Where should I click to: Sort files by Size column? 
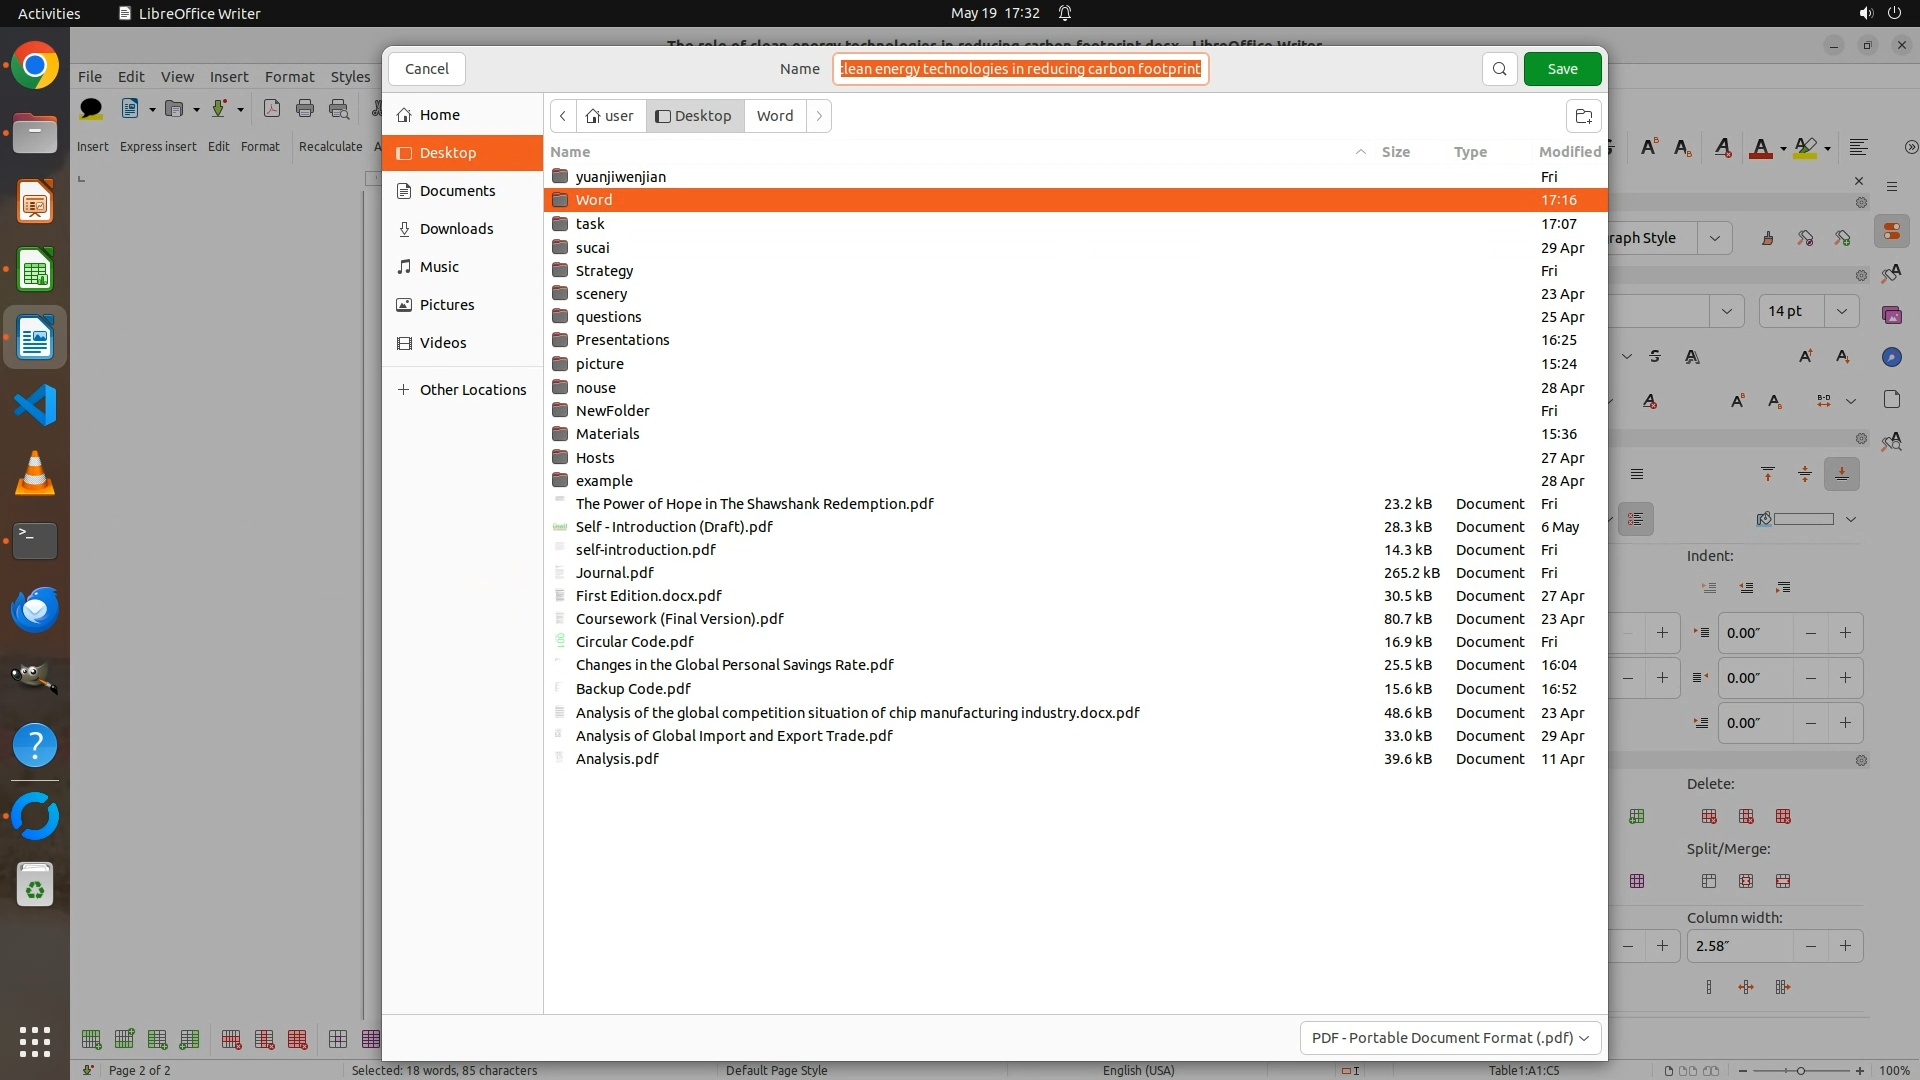coord(1395,152)
